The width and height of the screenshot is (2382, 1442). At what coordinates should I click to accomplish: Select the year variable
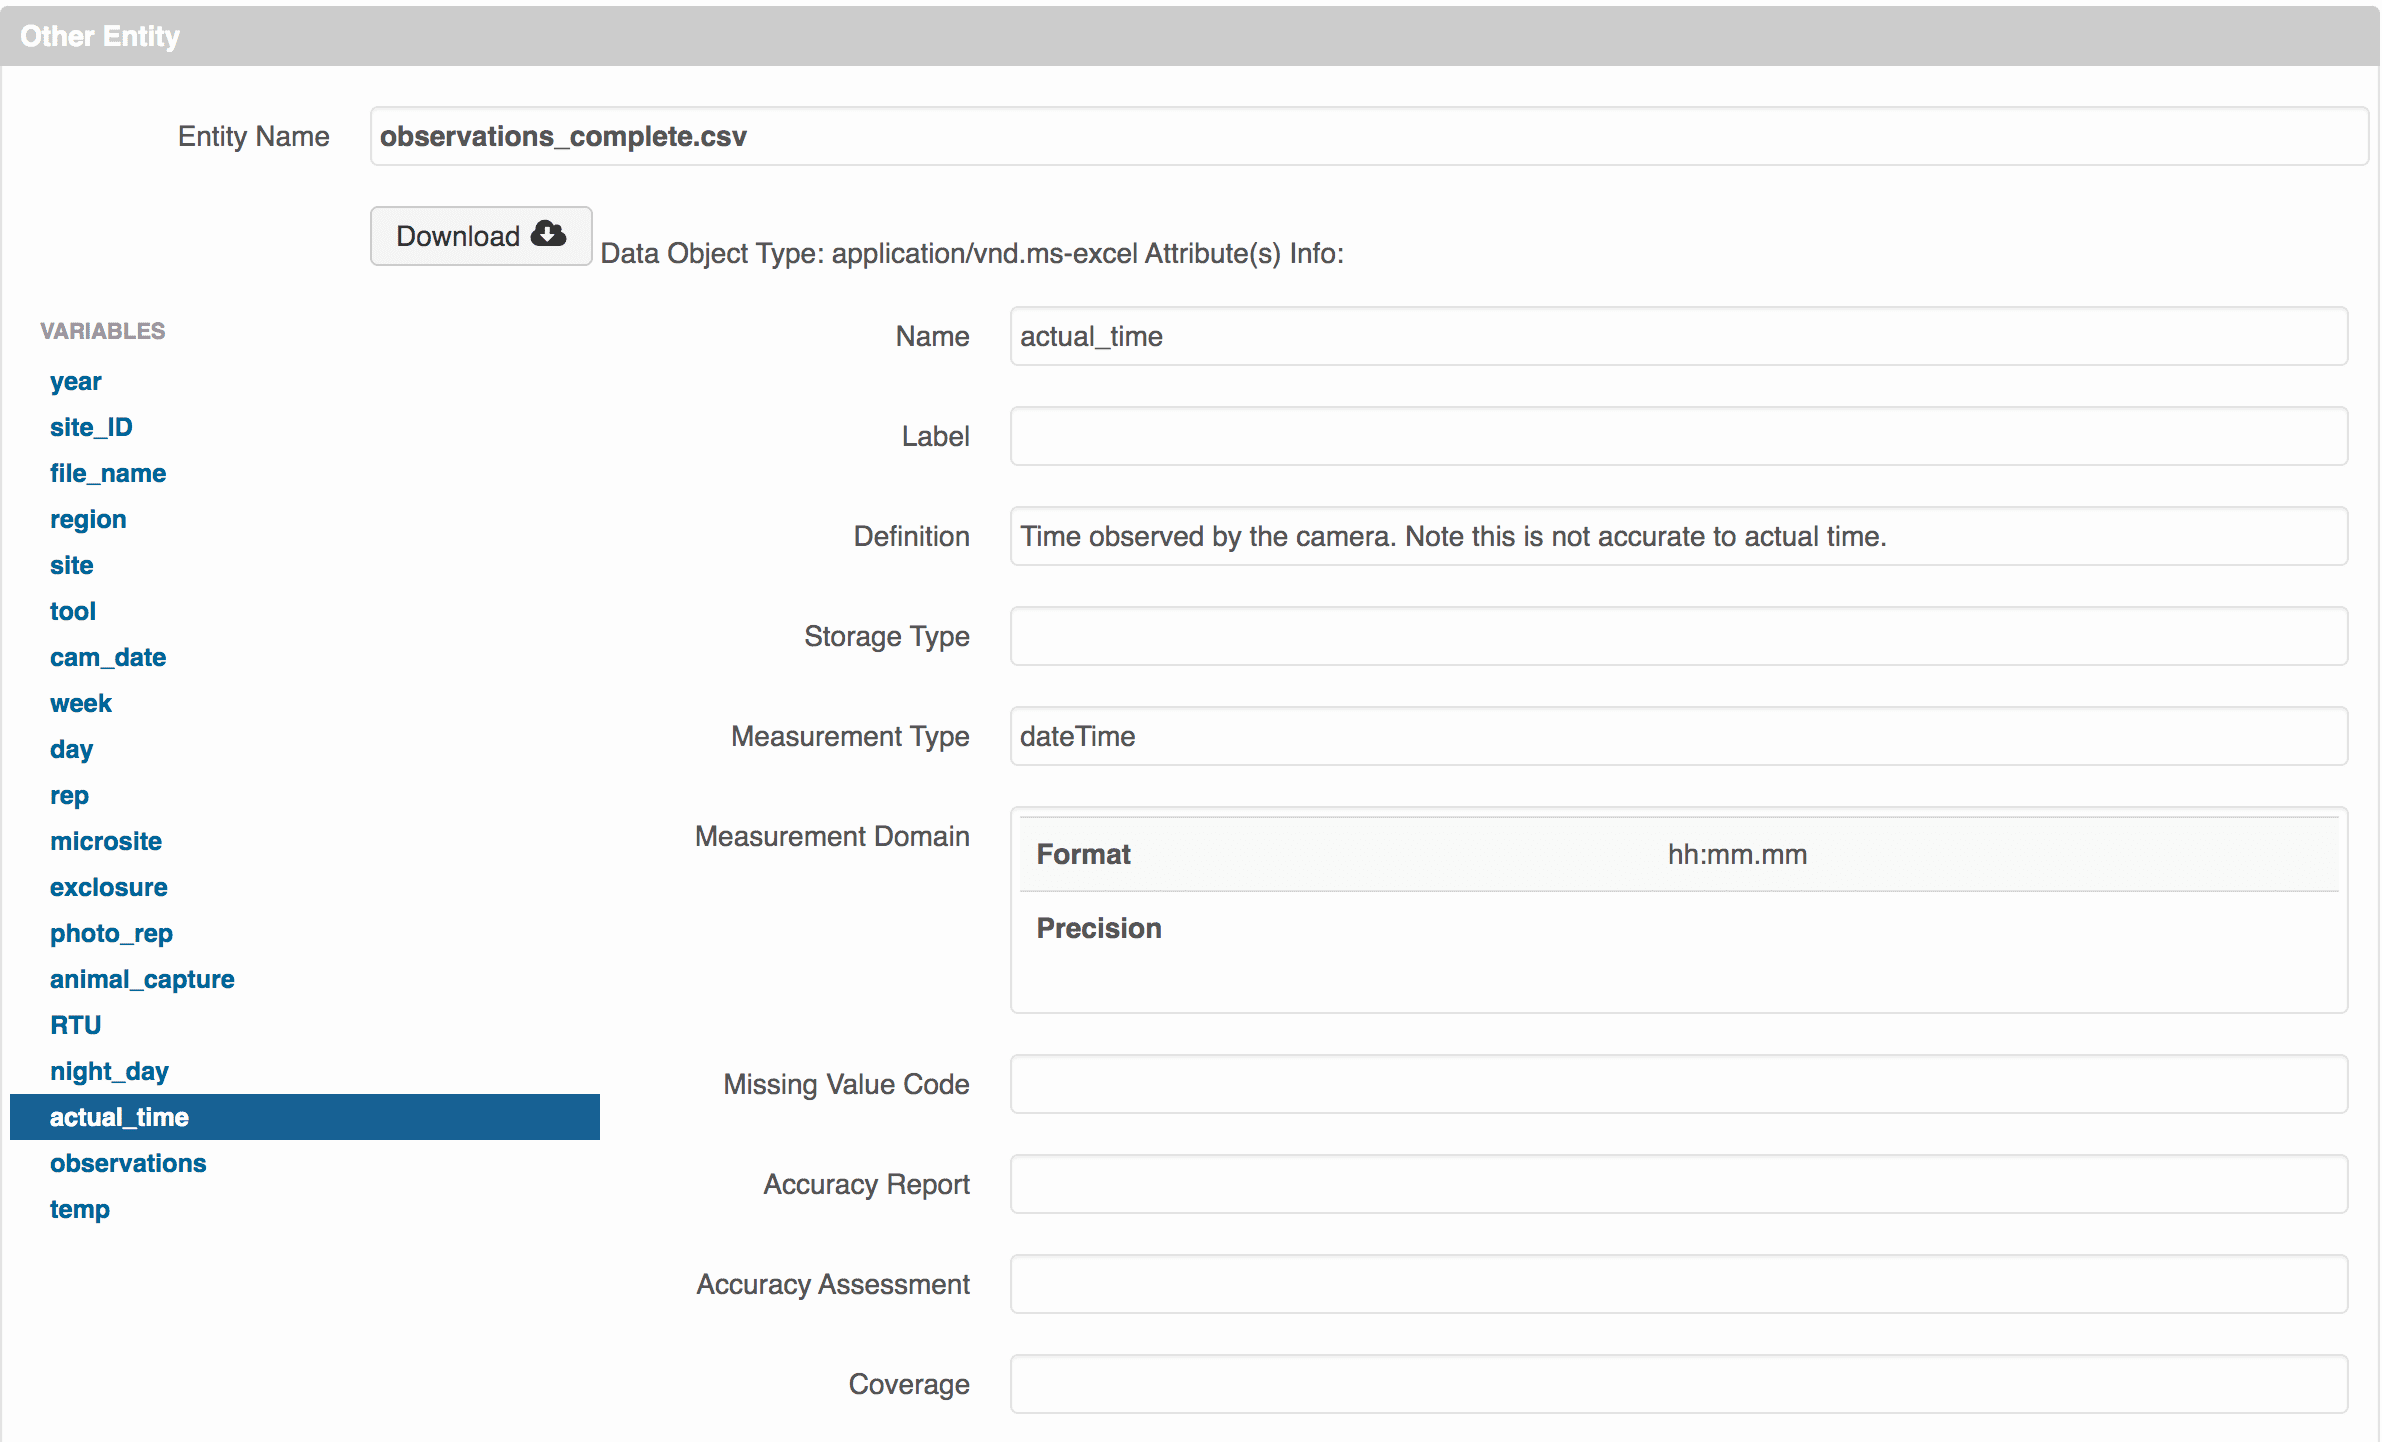(x=76, y=381)
